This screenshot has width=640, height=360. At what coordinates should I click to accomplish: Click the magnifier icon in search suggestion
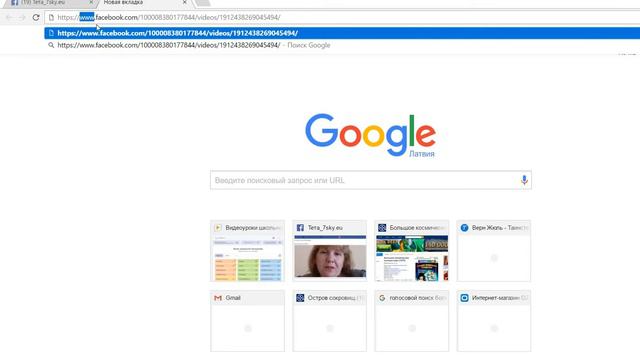click(51, 45)
